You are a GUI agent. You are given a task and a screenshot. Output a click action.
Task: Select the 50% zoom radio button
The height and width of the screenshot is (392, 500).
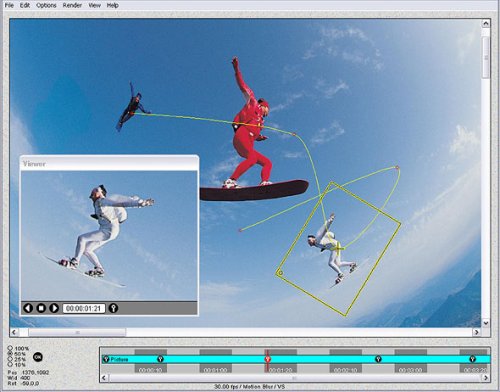10,353
